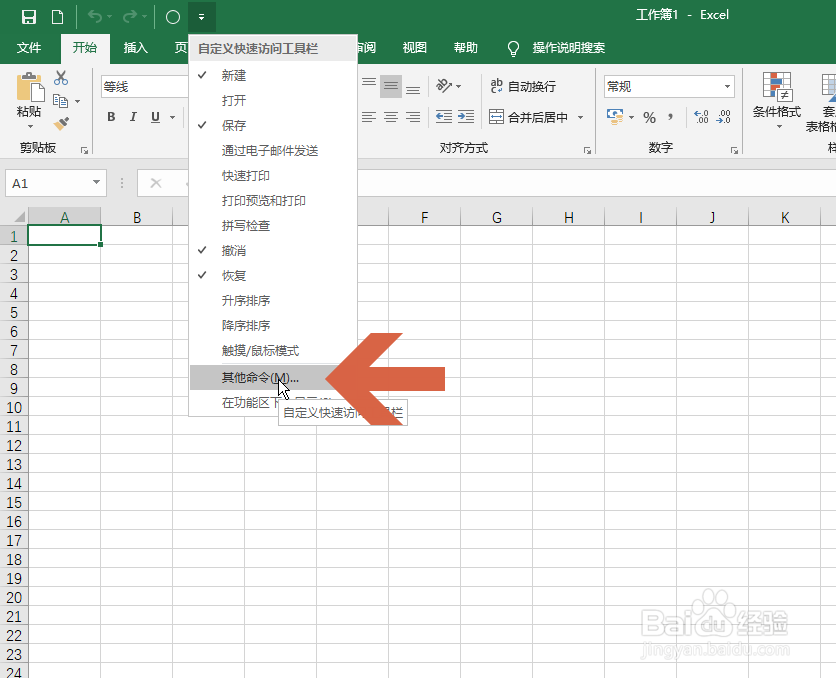Viewport: 836px width, 678px height.
Task: Click the select-all corner of sheet
Action: (x=19, y=216)
